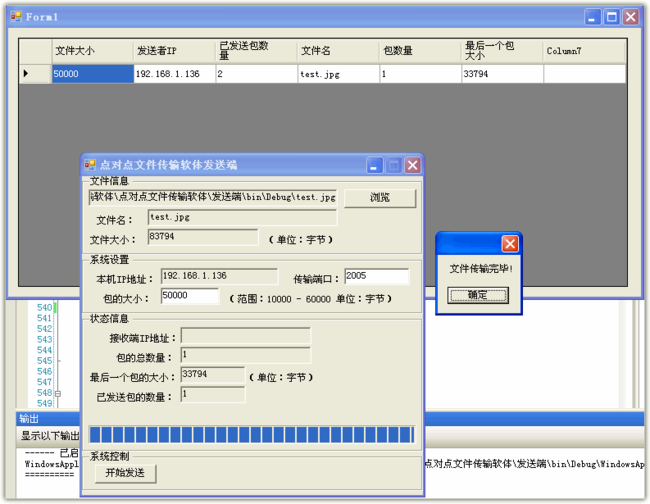
Task: Select the 包数量 cell showing 1
Action: click(420, 74)
